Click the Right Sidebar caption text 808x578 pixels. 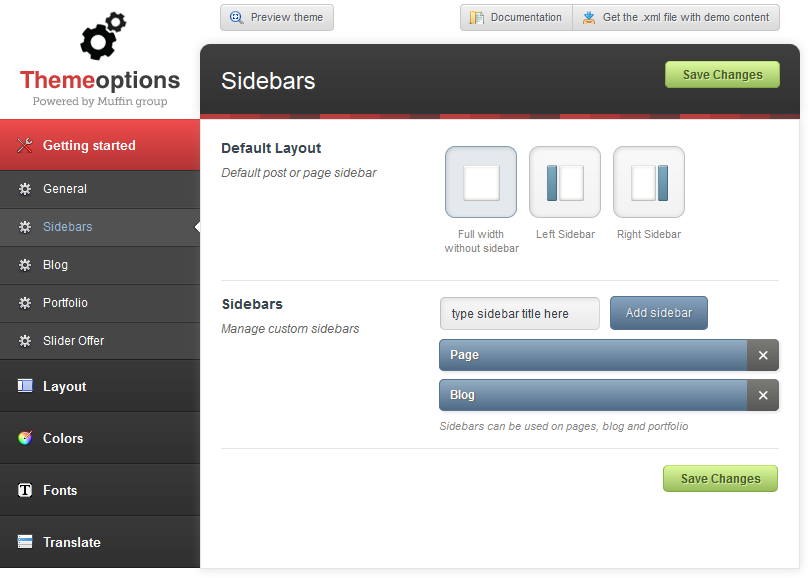point(649,234)
